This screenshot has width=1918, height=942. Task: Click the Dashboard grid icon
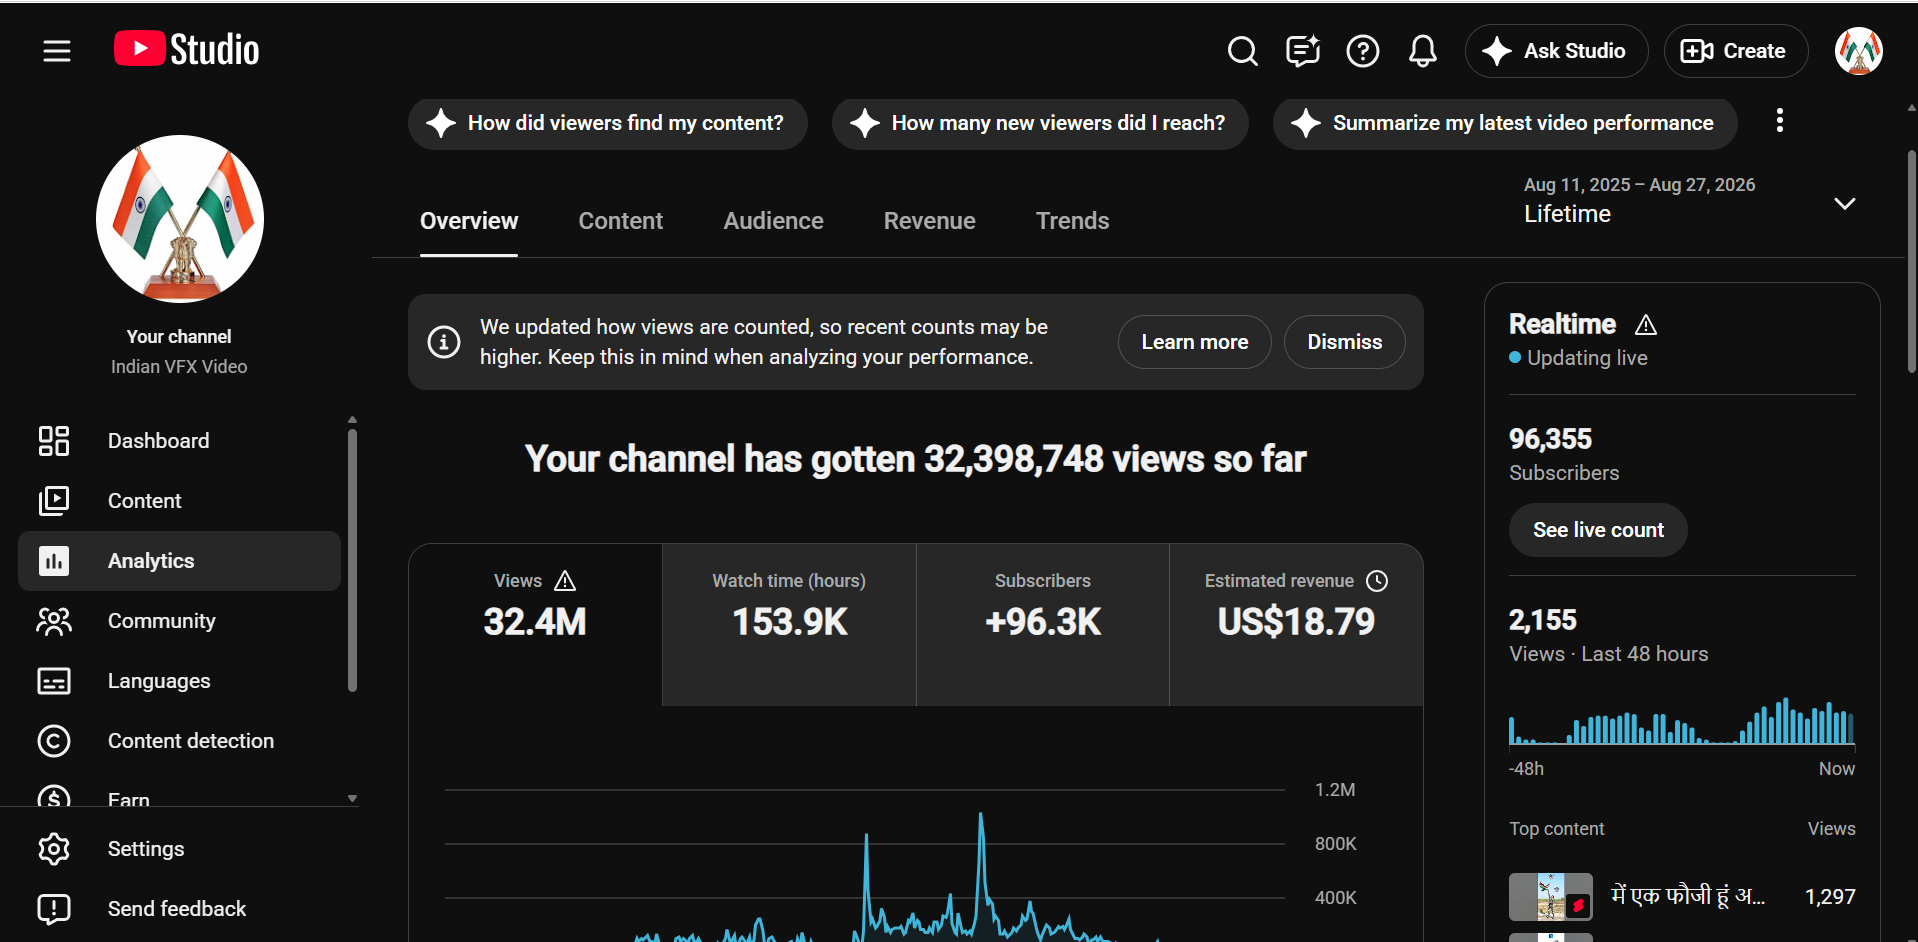(x=54, y=441)
